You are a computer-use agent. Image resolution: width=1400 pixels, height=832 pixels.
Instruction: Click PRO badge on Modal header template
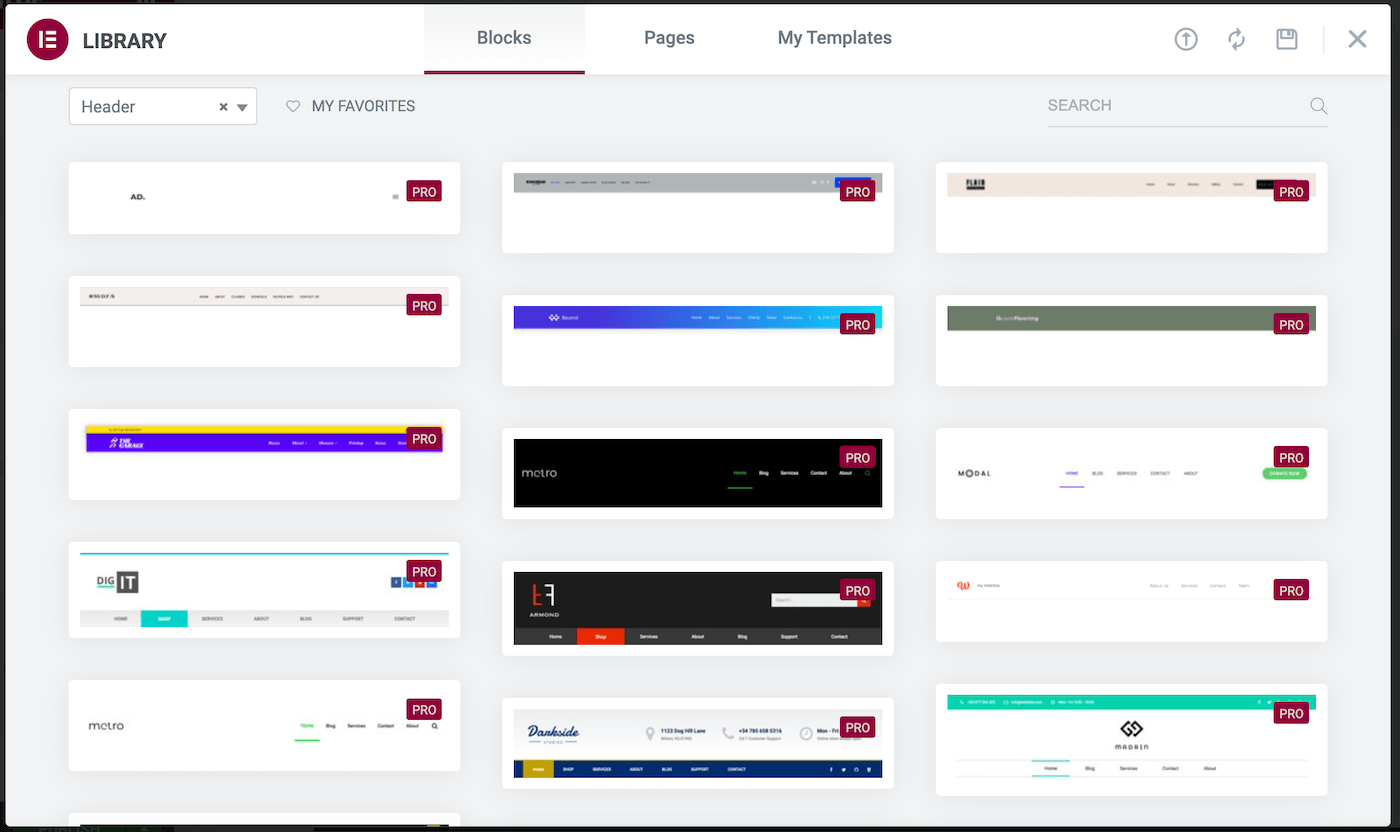click(x=1291, y=458)
